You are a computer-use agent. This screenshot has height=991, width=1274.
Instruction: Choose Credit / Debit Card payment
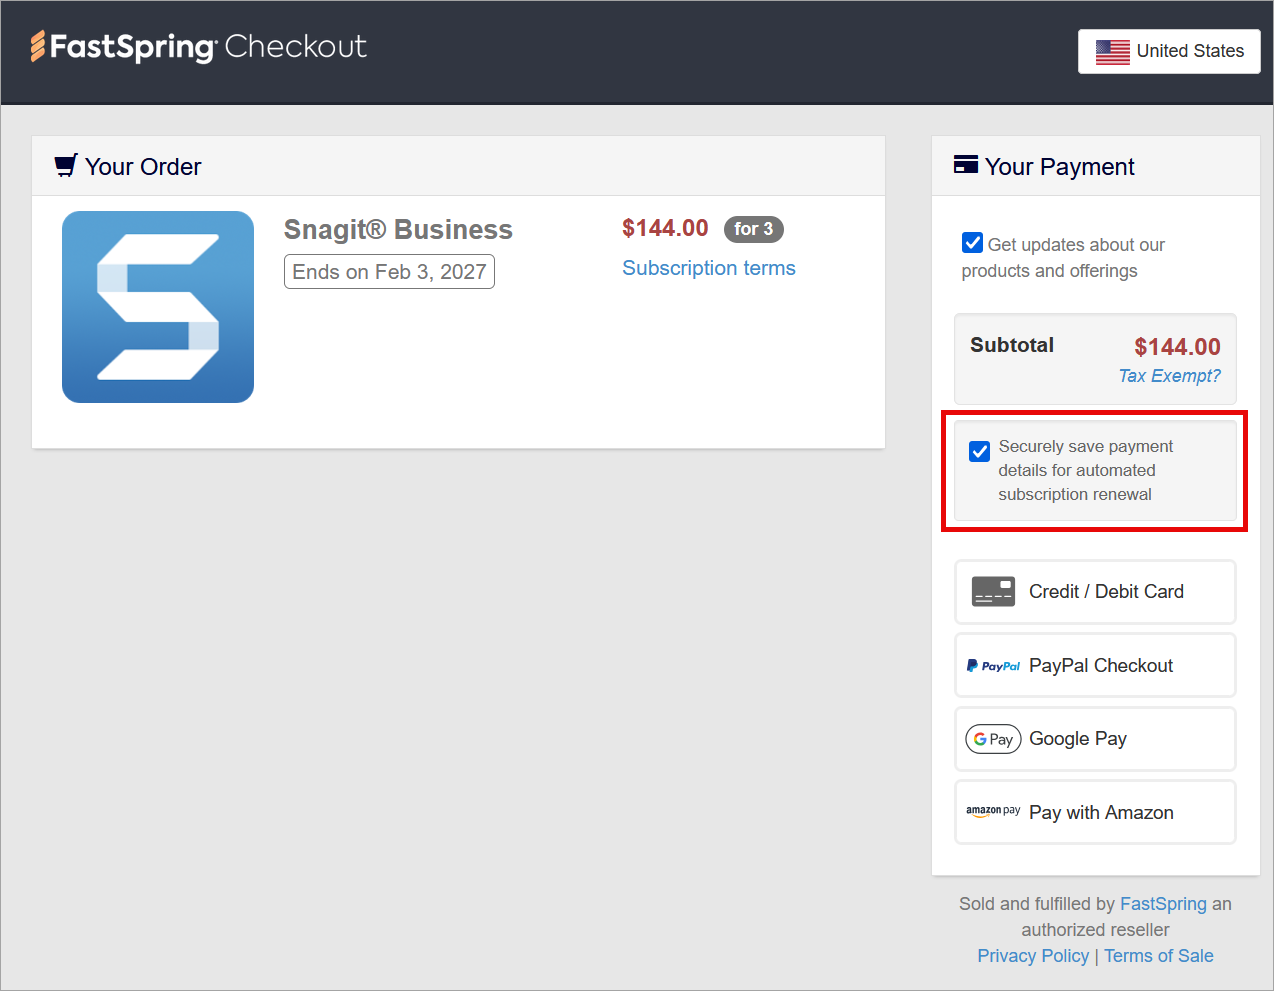(x=1105, y=592)
